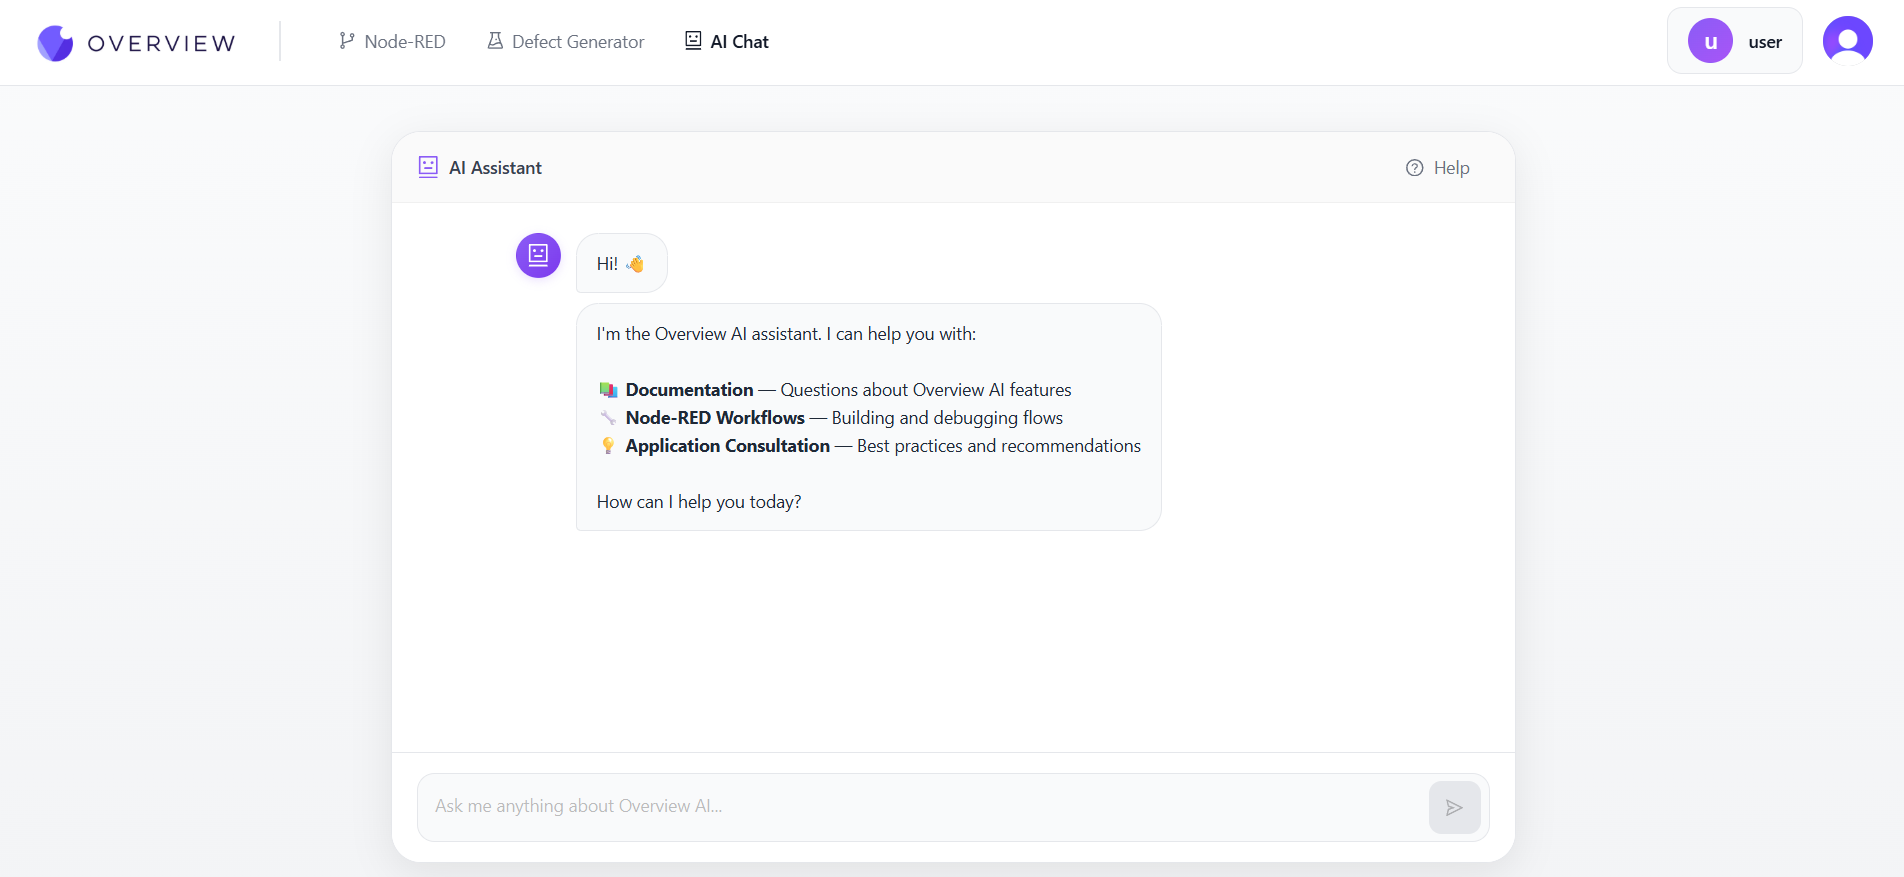Switch to the Defect Generator tab
This screenshot has height=877, width=1904.
click(577, 42)
